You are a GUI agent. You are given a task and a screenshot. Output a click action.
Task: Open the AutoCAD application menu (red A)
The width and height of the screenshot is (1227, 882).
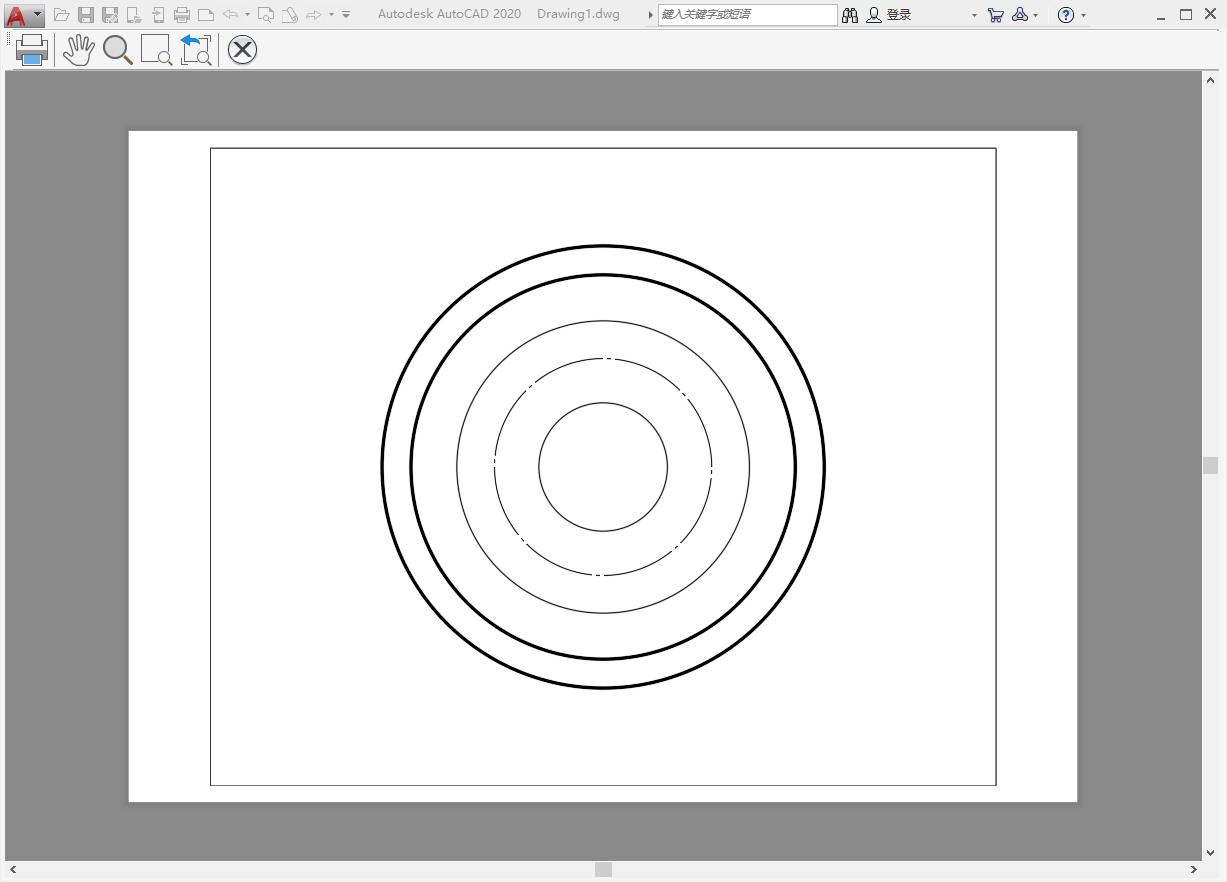(17, 15)
